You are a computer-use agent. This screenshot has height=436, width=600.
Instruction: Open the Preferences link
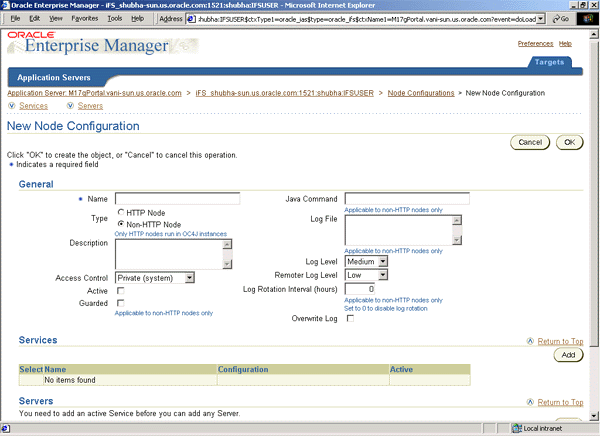(535, 44)
